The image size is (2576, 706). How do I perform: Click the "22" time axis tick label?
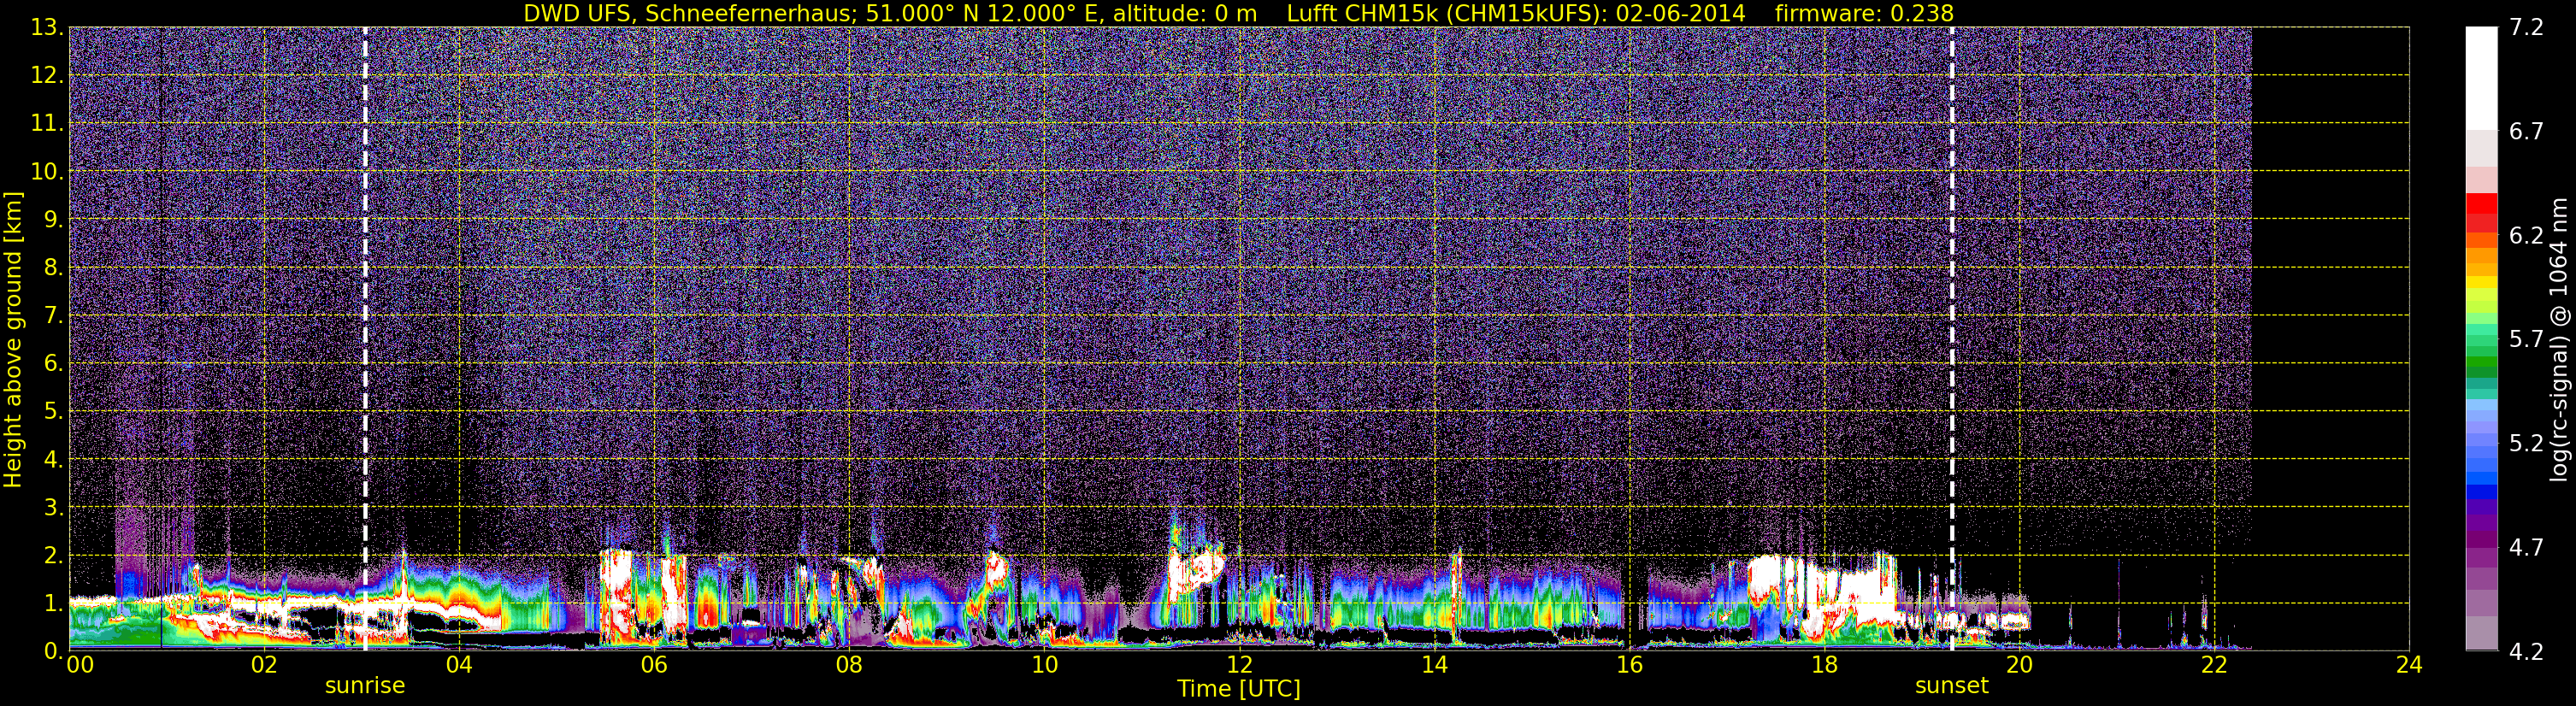coord(2214,665)
